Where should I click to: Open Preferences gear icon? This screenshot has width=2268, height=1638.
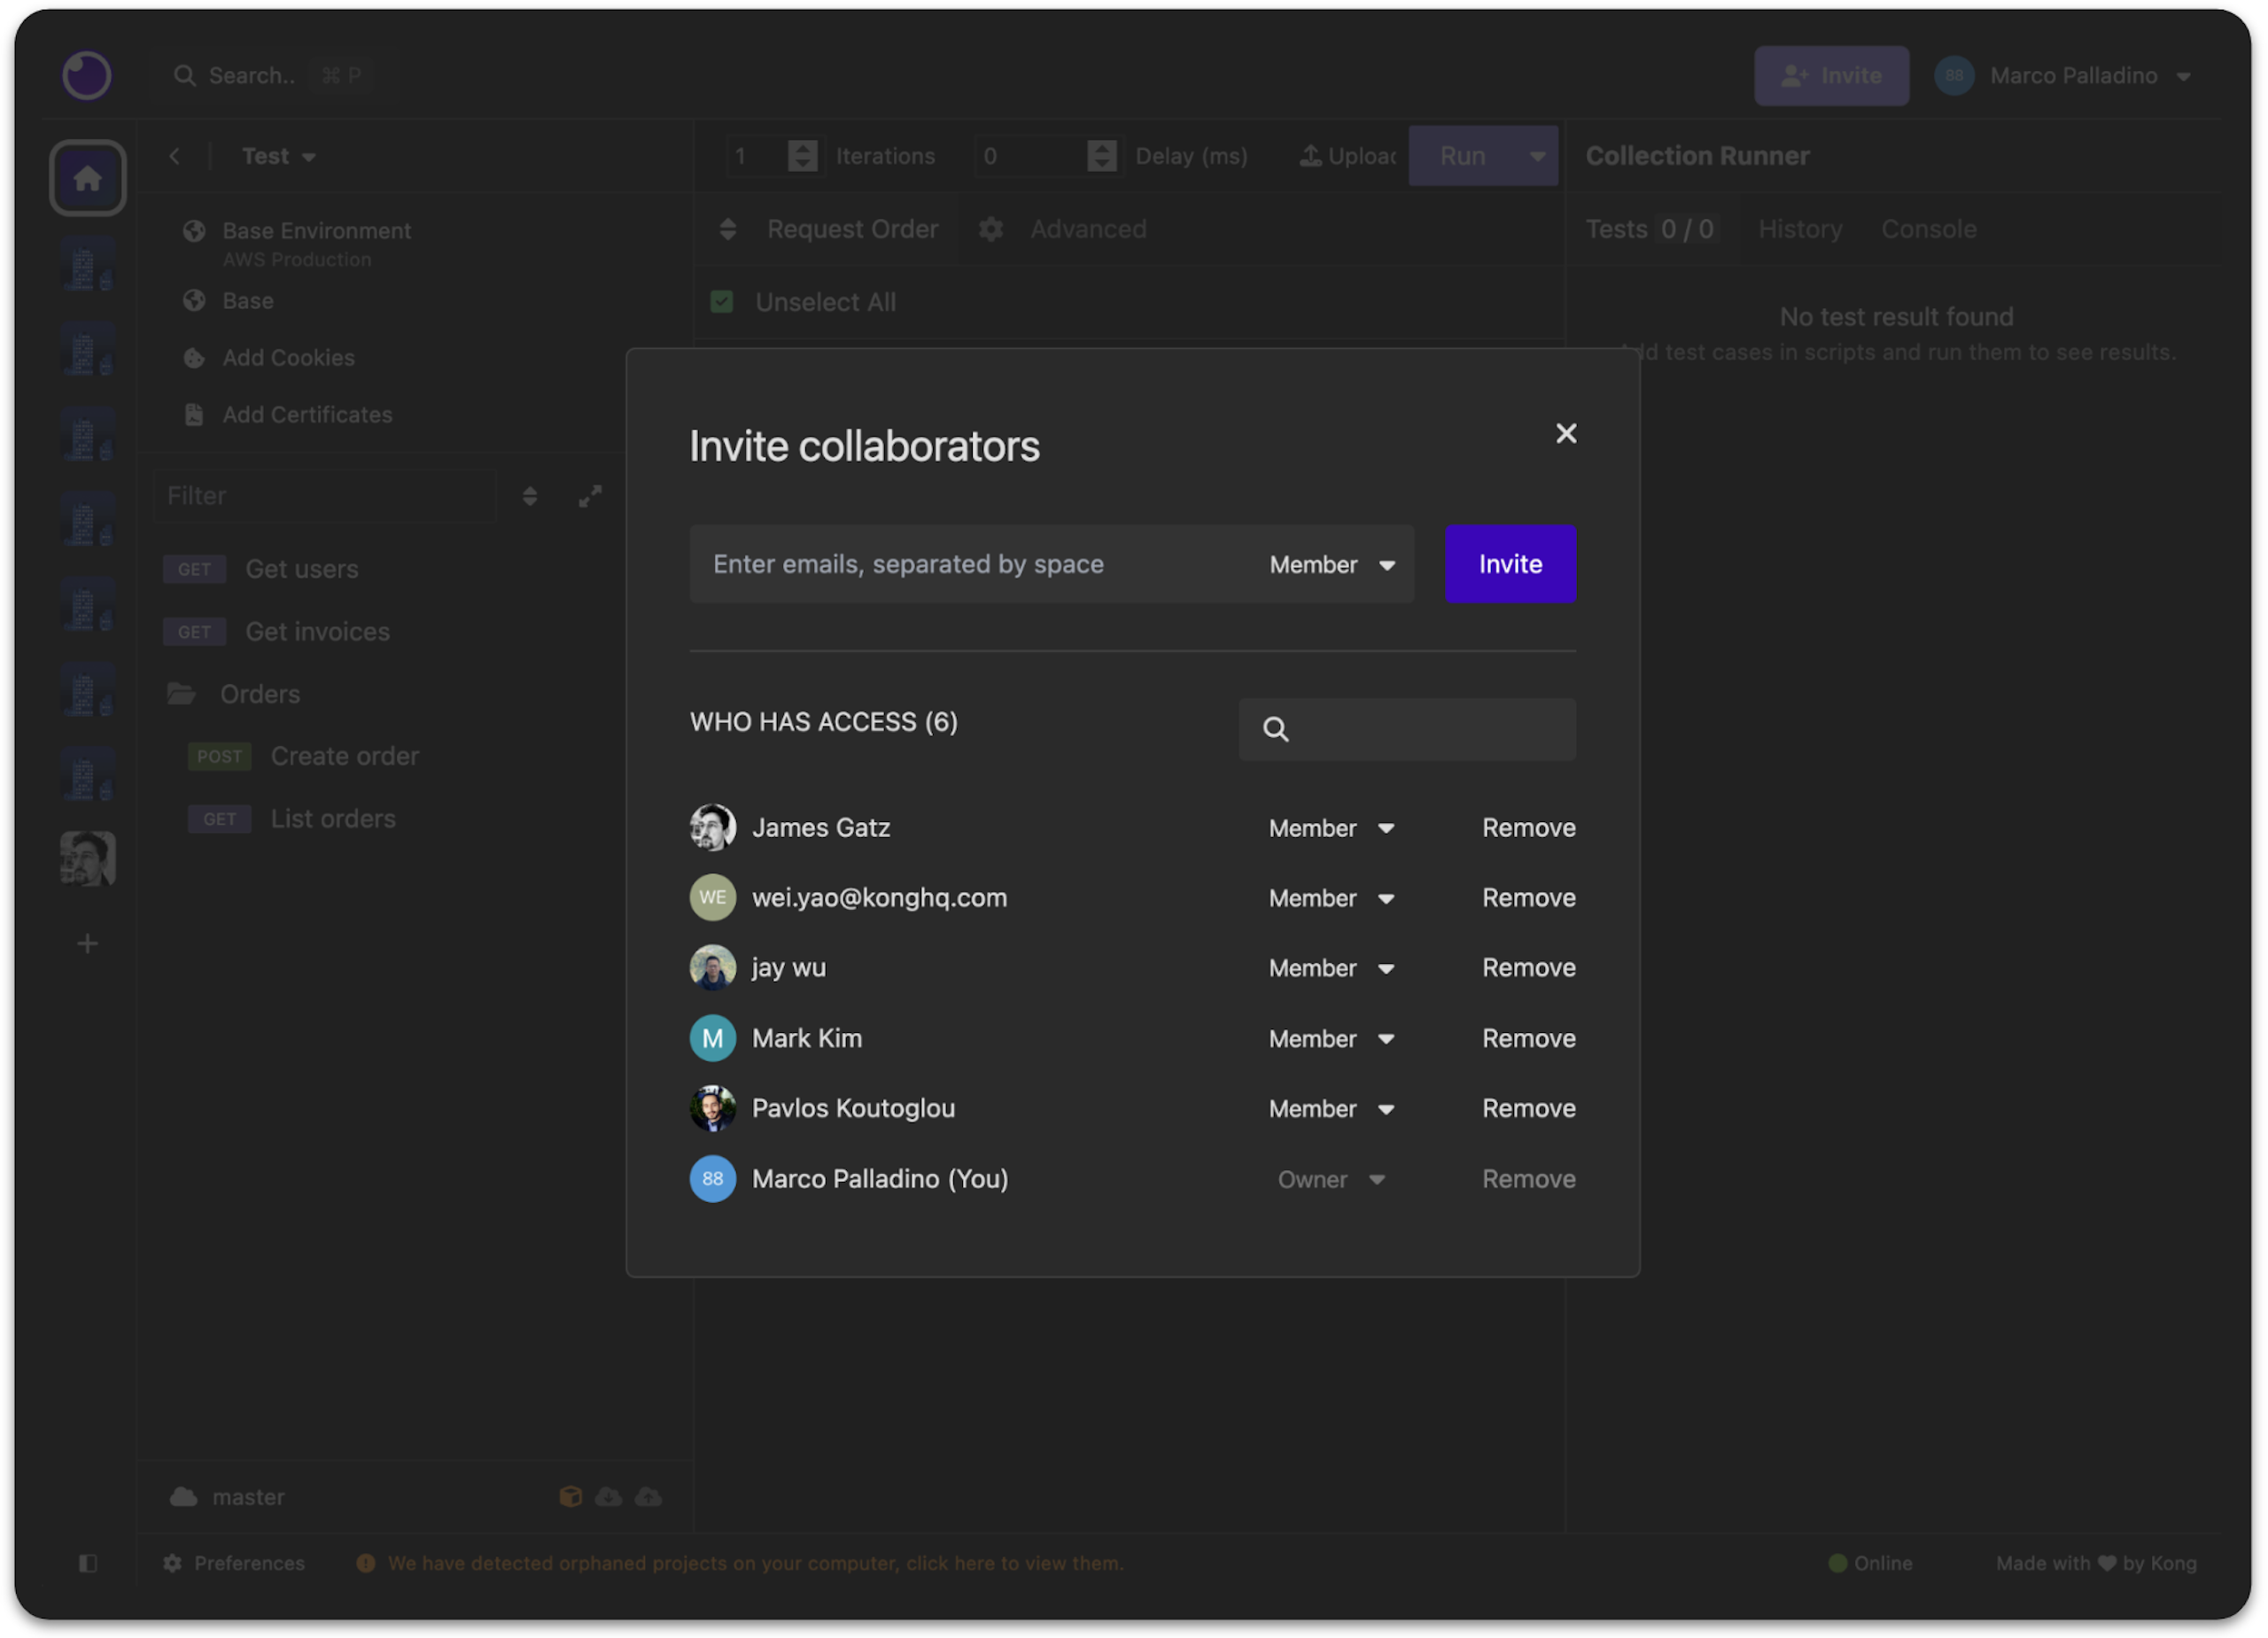[x=173, y=1562]
